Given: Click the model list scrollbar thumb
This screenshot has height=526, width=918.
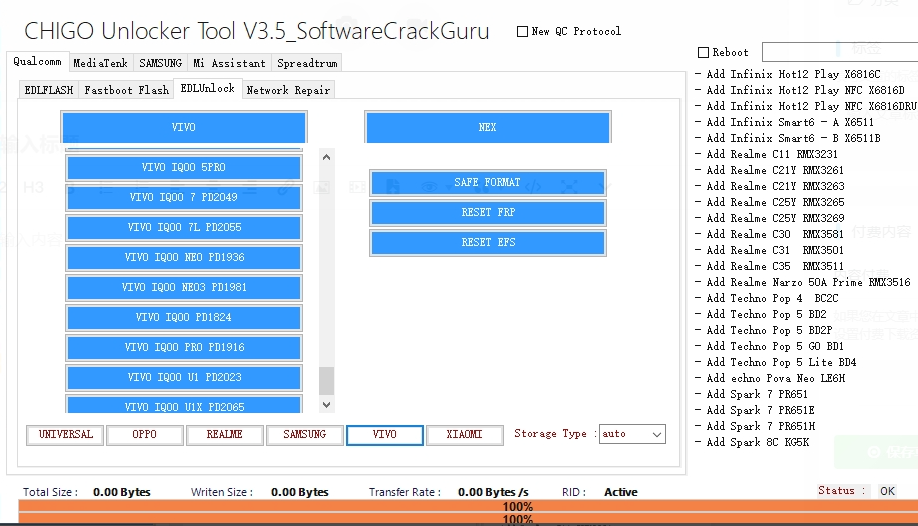Looking at the screenshot, I should 327,381.
